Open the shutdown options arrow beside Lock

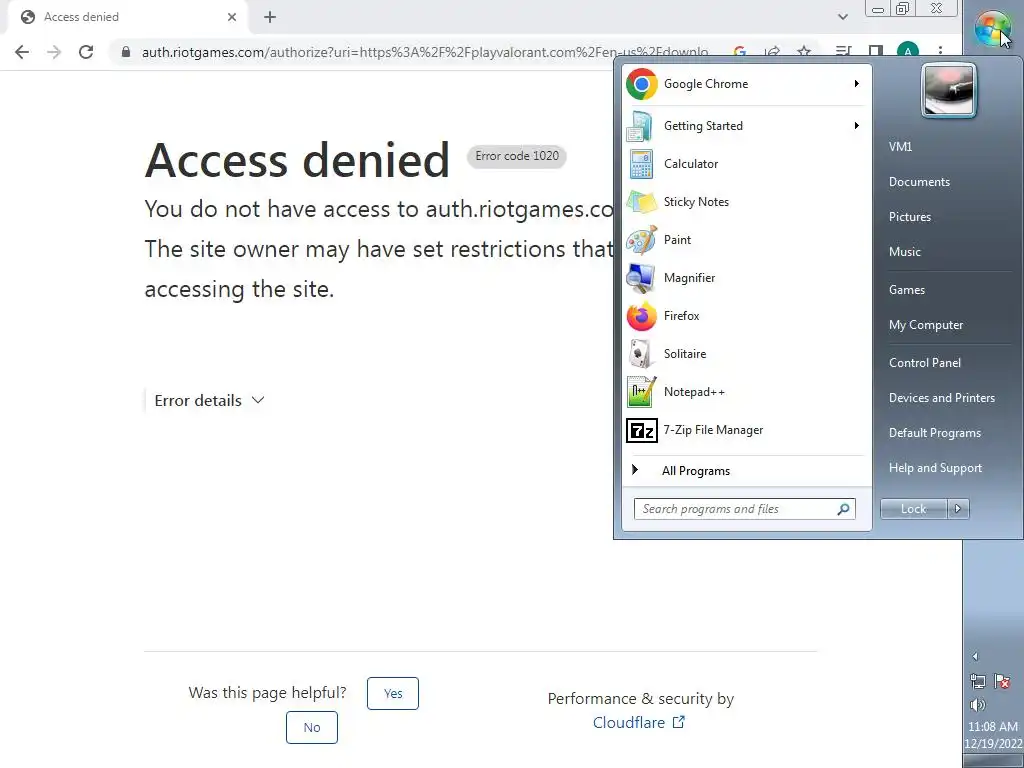tap(958, 509)
